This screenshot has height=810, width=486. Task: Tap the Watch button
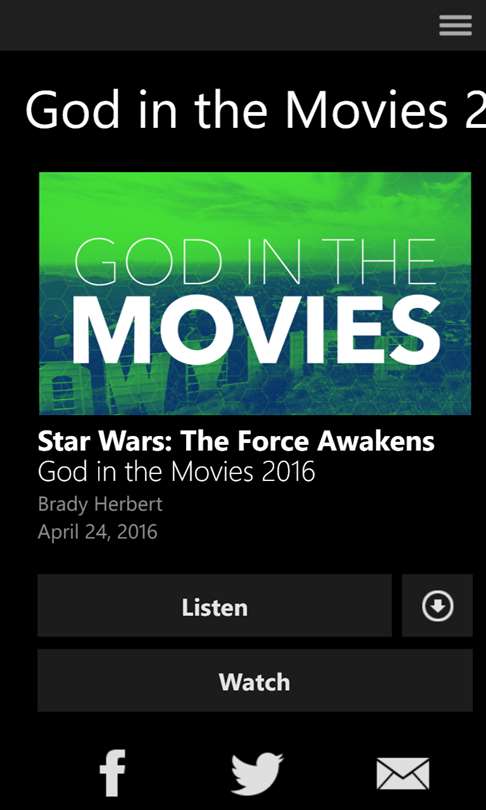click(255, 681)
